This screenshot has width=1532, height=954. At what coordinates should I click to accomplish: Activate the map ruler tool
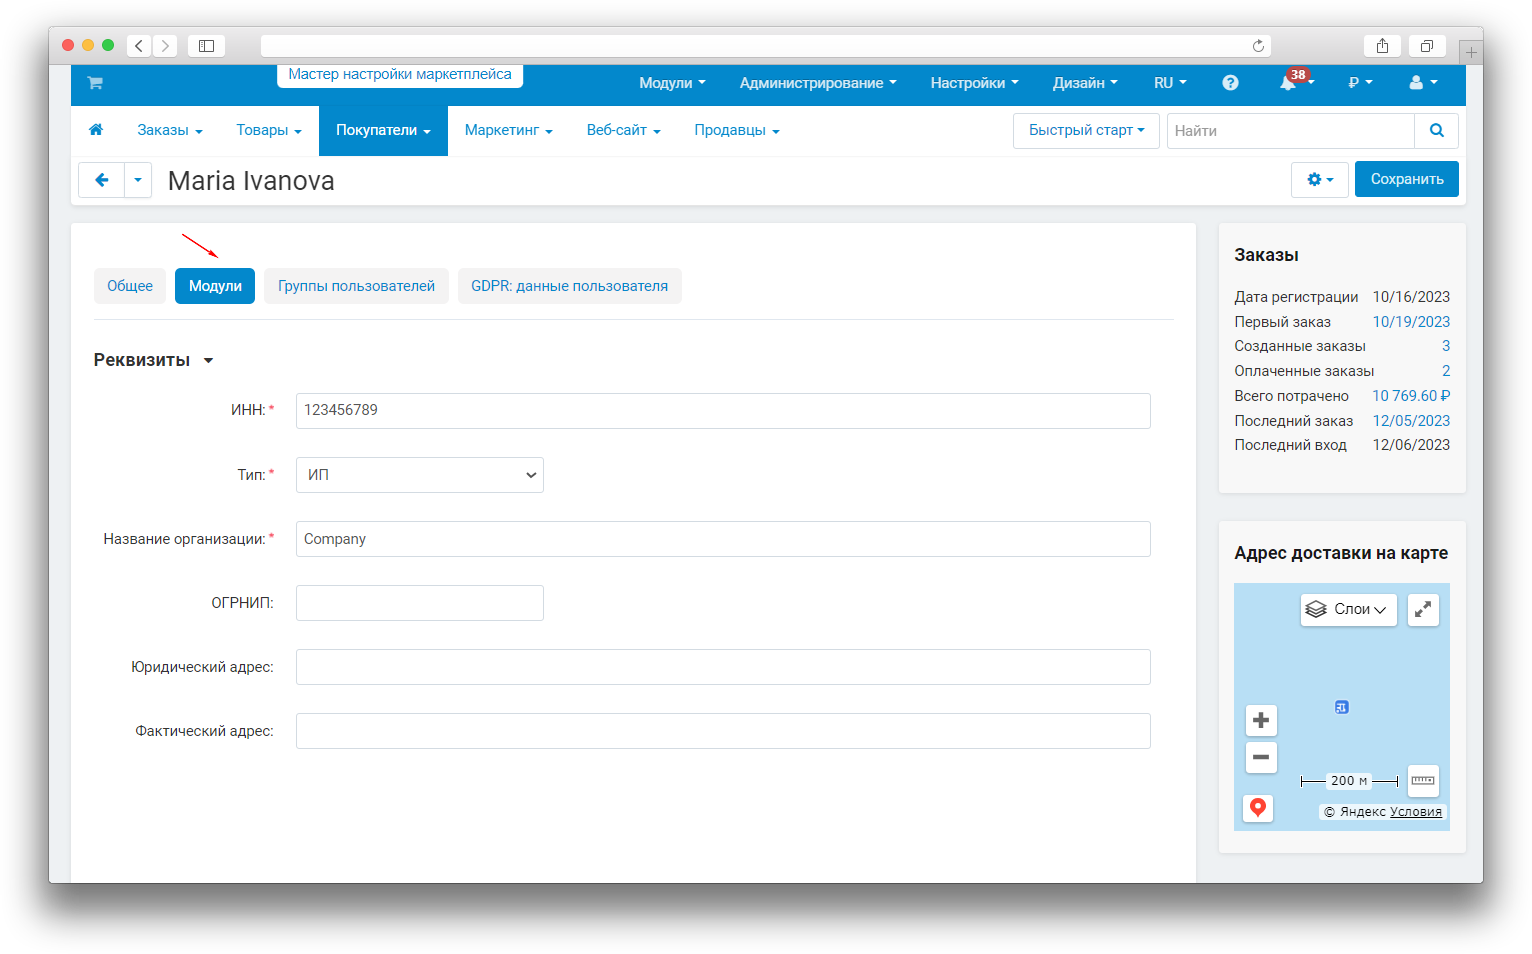coord(1422,780)
